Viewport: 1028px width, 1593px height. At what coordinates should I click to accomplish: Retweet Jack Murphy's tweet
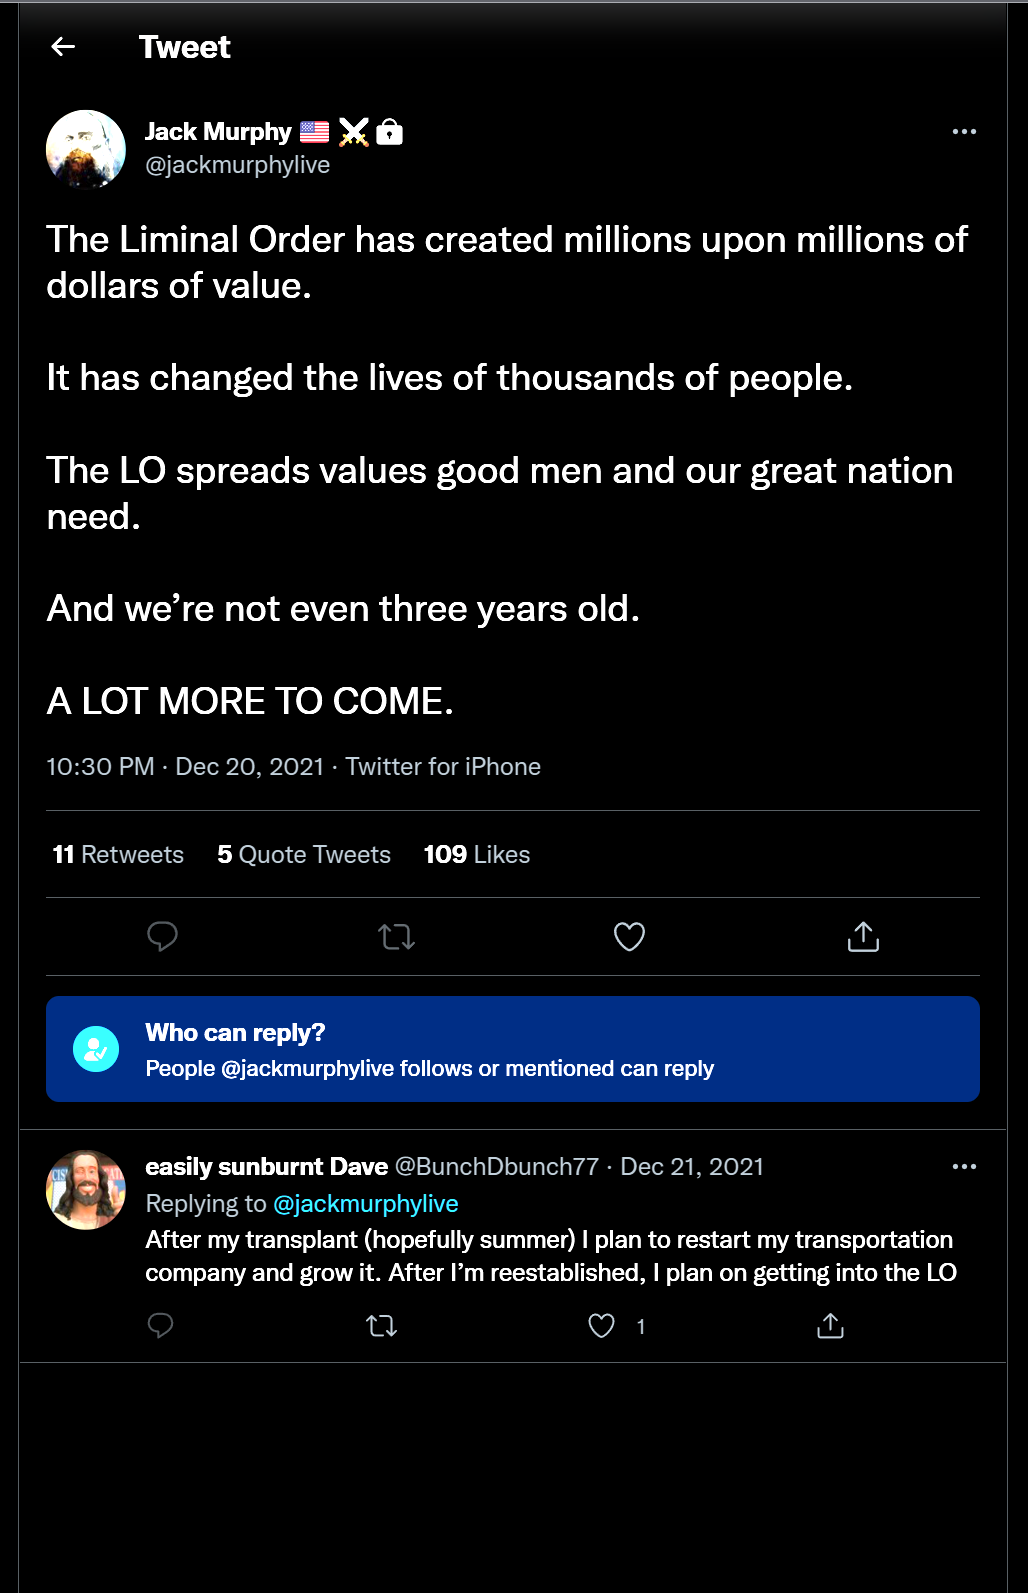tap(396, 937)
